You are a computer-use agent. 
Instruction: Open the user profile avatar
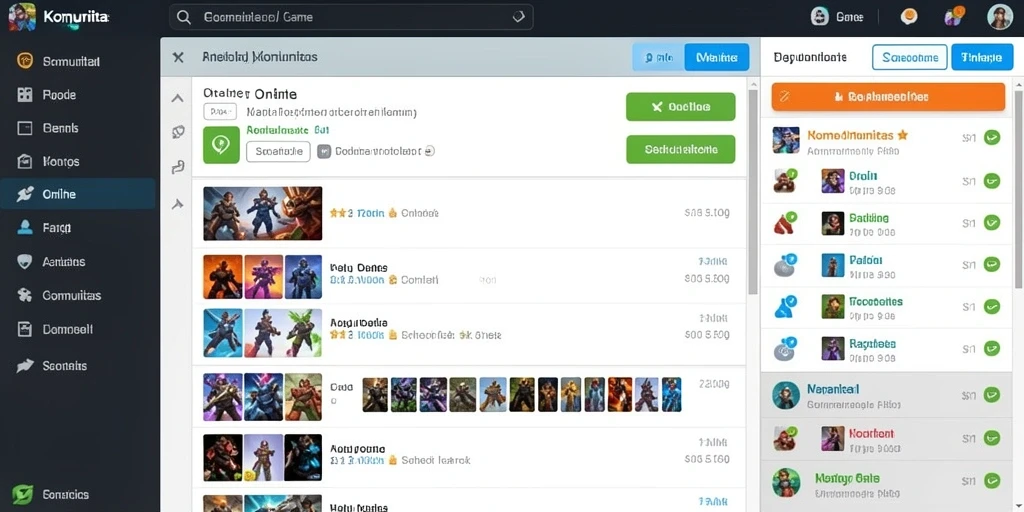pyautogui.click(x=1000, y=17)
